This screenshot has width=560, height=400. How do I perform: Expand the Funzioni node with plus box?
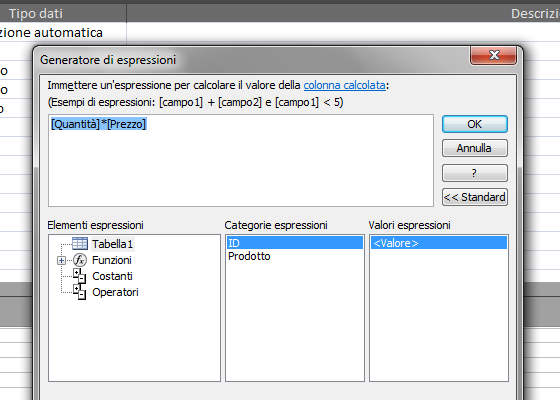[x=61, y=260]
